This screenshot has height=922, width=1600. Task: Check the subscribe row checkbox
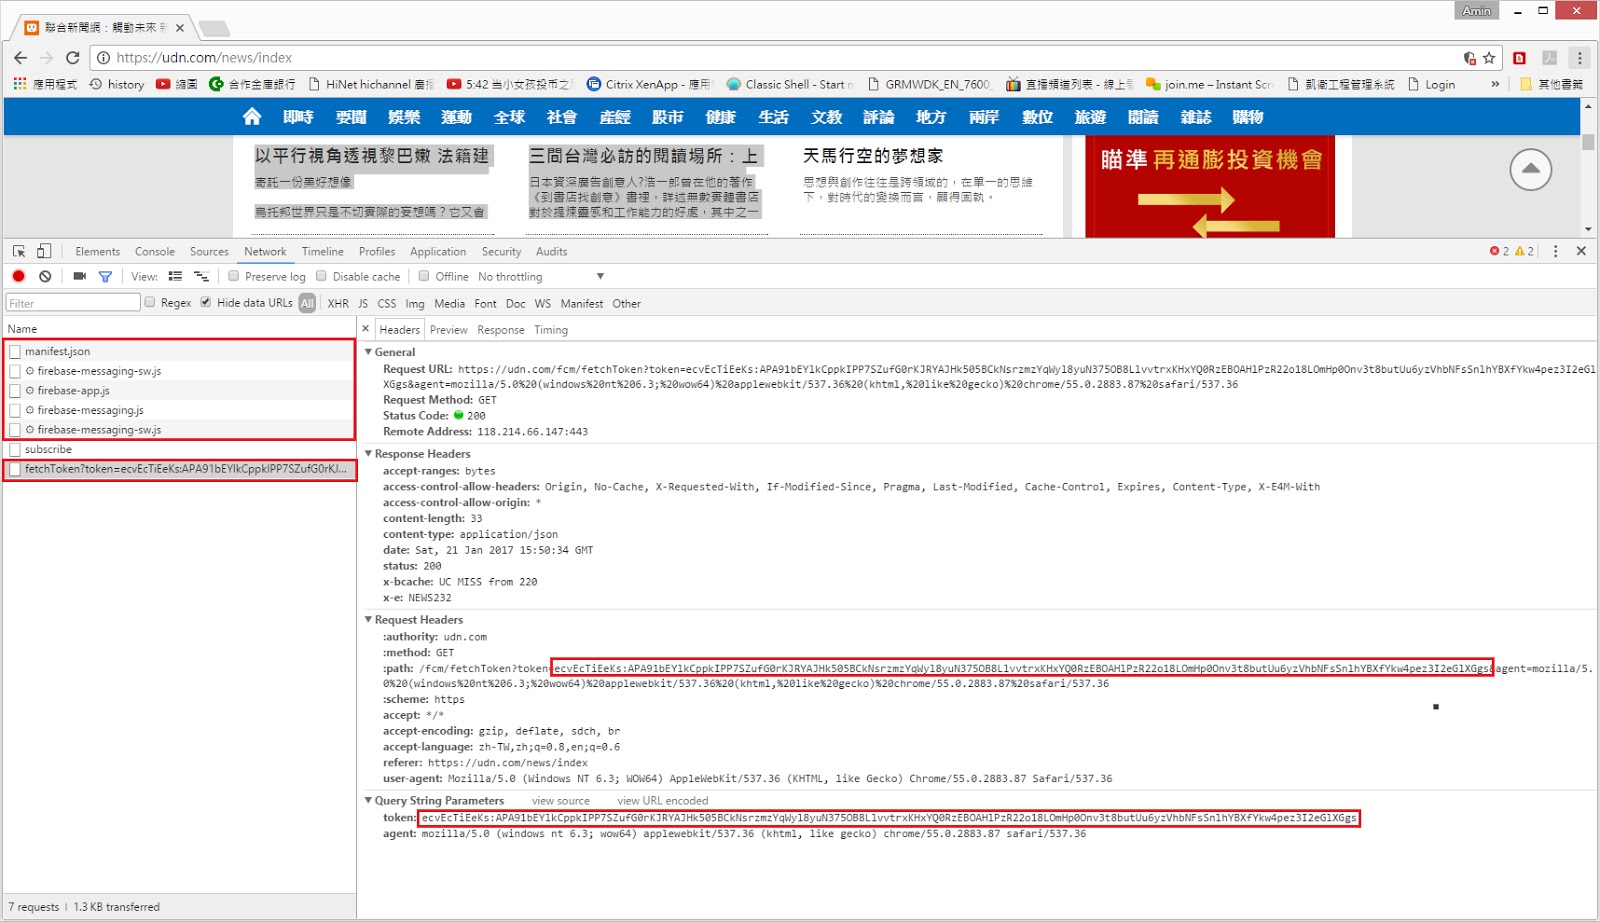15,450
